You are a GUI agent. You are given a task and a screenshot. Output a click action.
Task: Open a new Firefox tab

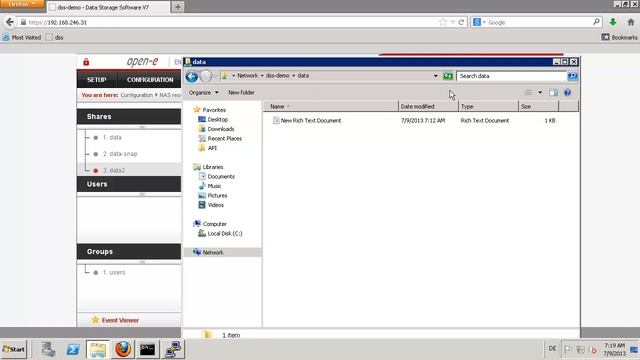[x=178, y=7]
